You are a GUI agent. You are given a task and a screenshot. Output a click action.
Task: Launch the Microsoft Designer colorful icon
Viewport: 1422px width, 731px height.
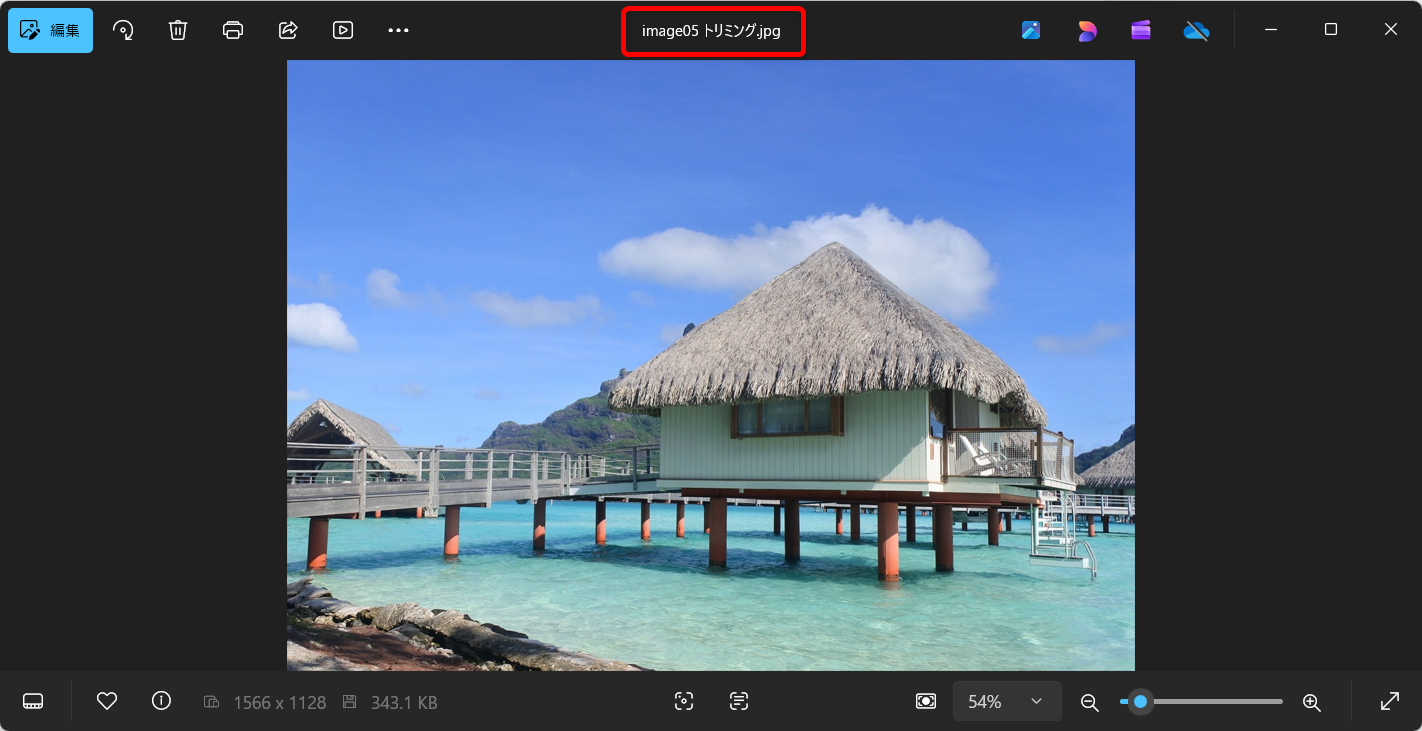[x=1087, y=30]
